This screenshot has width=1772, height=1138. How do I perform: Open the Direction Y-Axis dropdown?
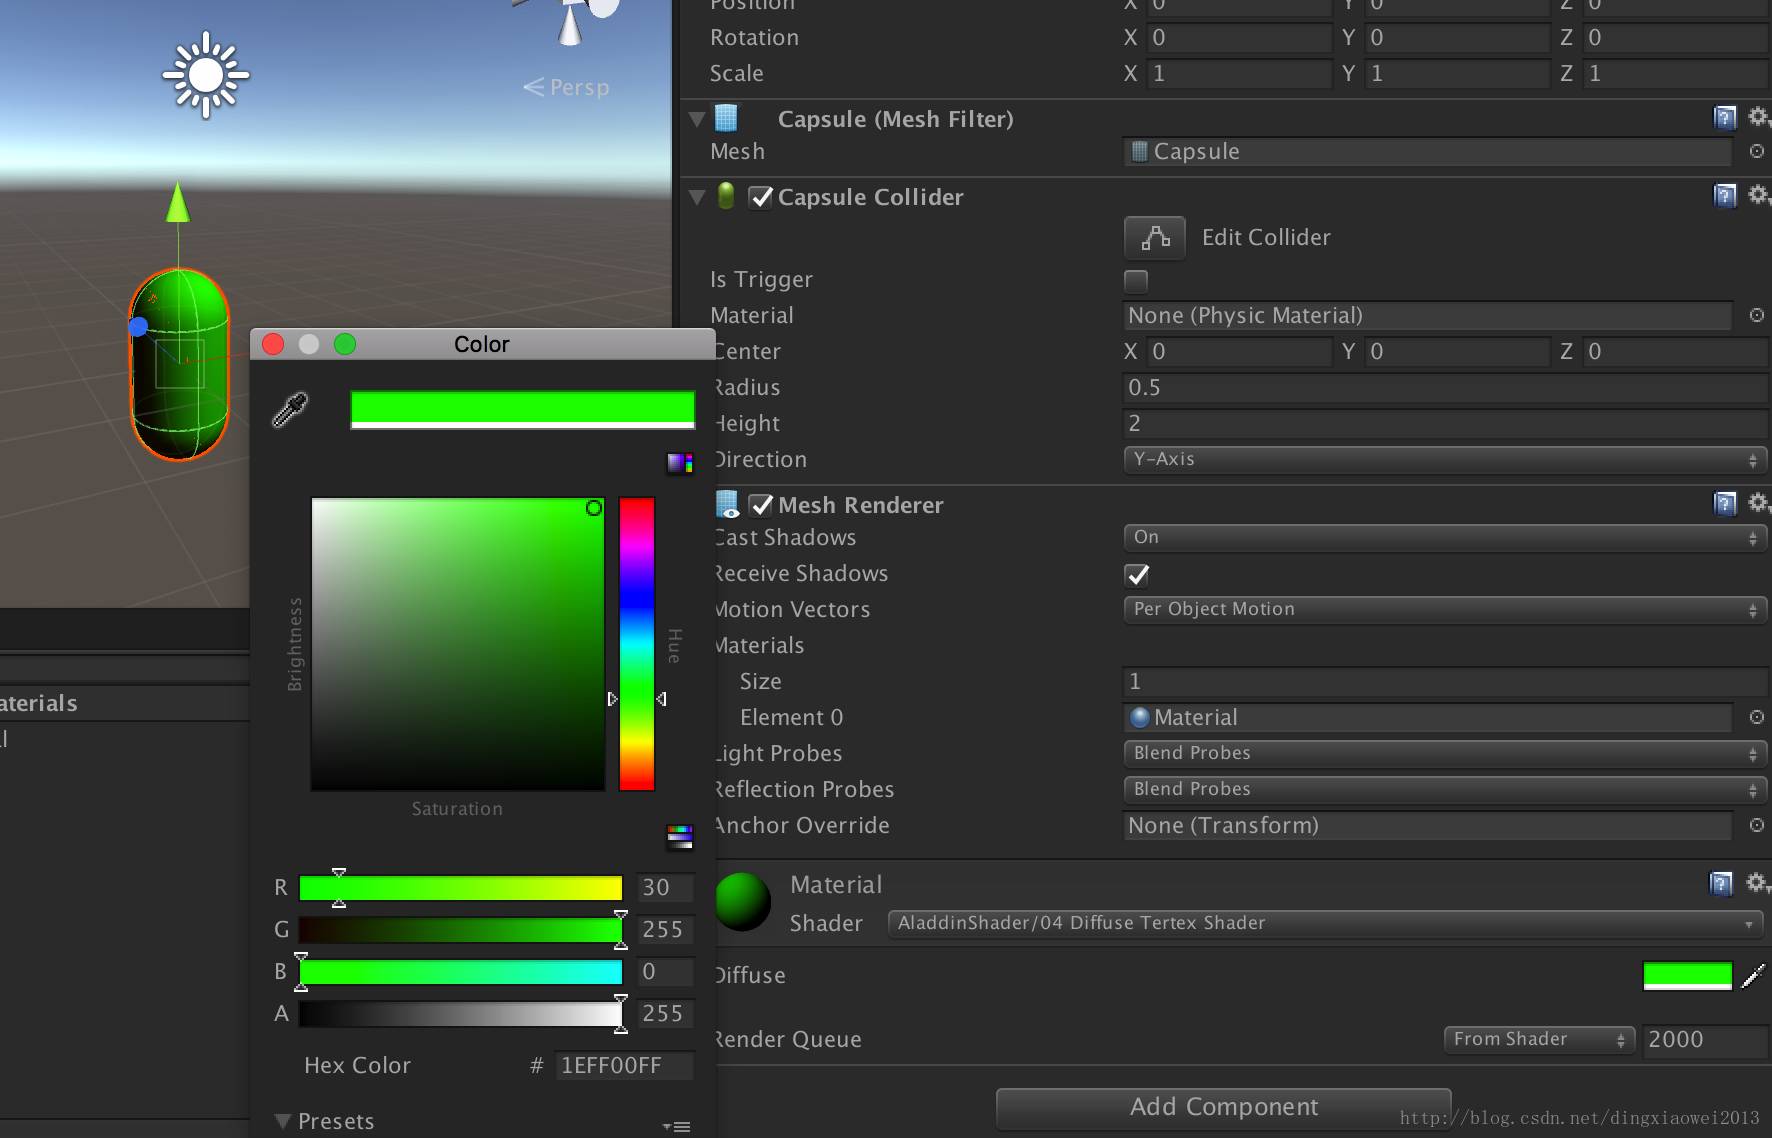point(1444,459)
